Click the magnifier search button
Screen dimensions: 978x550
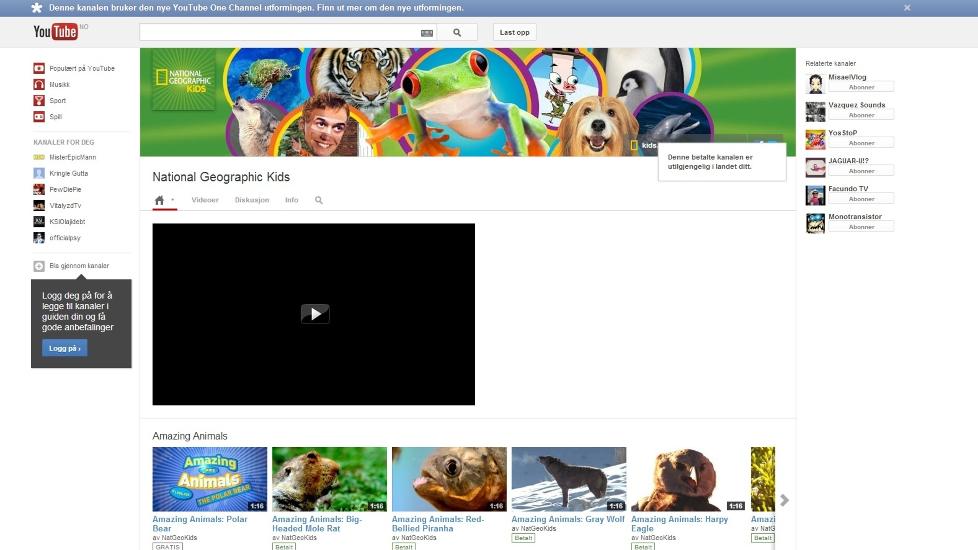click(x=457, y=32)
